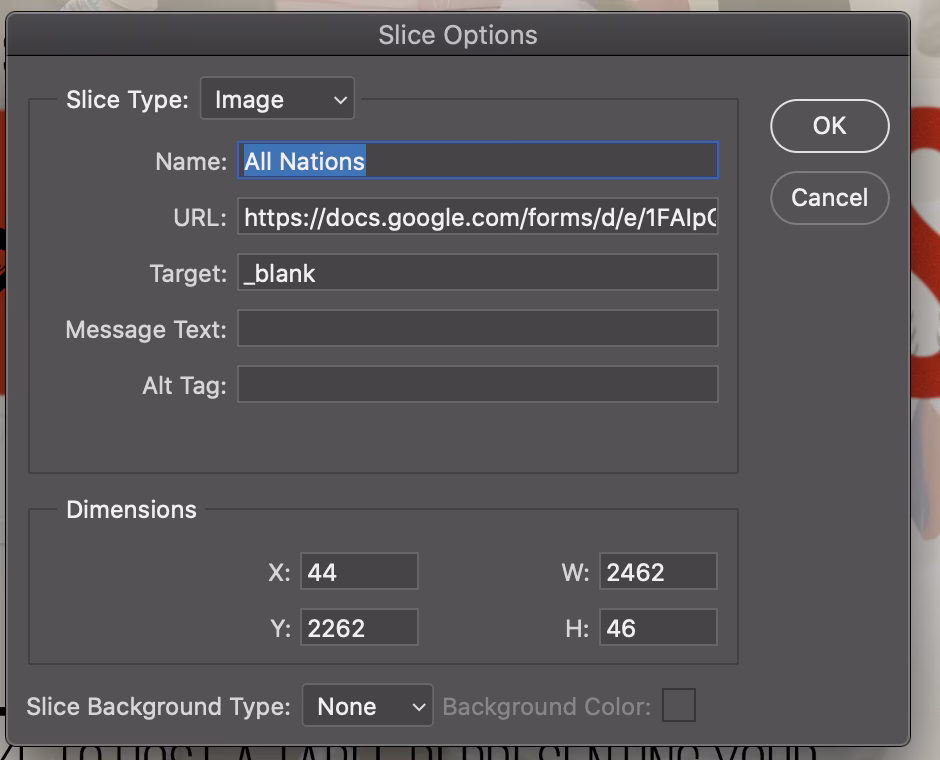
Task: Open the Slice Type dropdown
Action: click(x=277, y=98)
